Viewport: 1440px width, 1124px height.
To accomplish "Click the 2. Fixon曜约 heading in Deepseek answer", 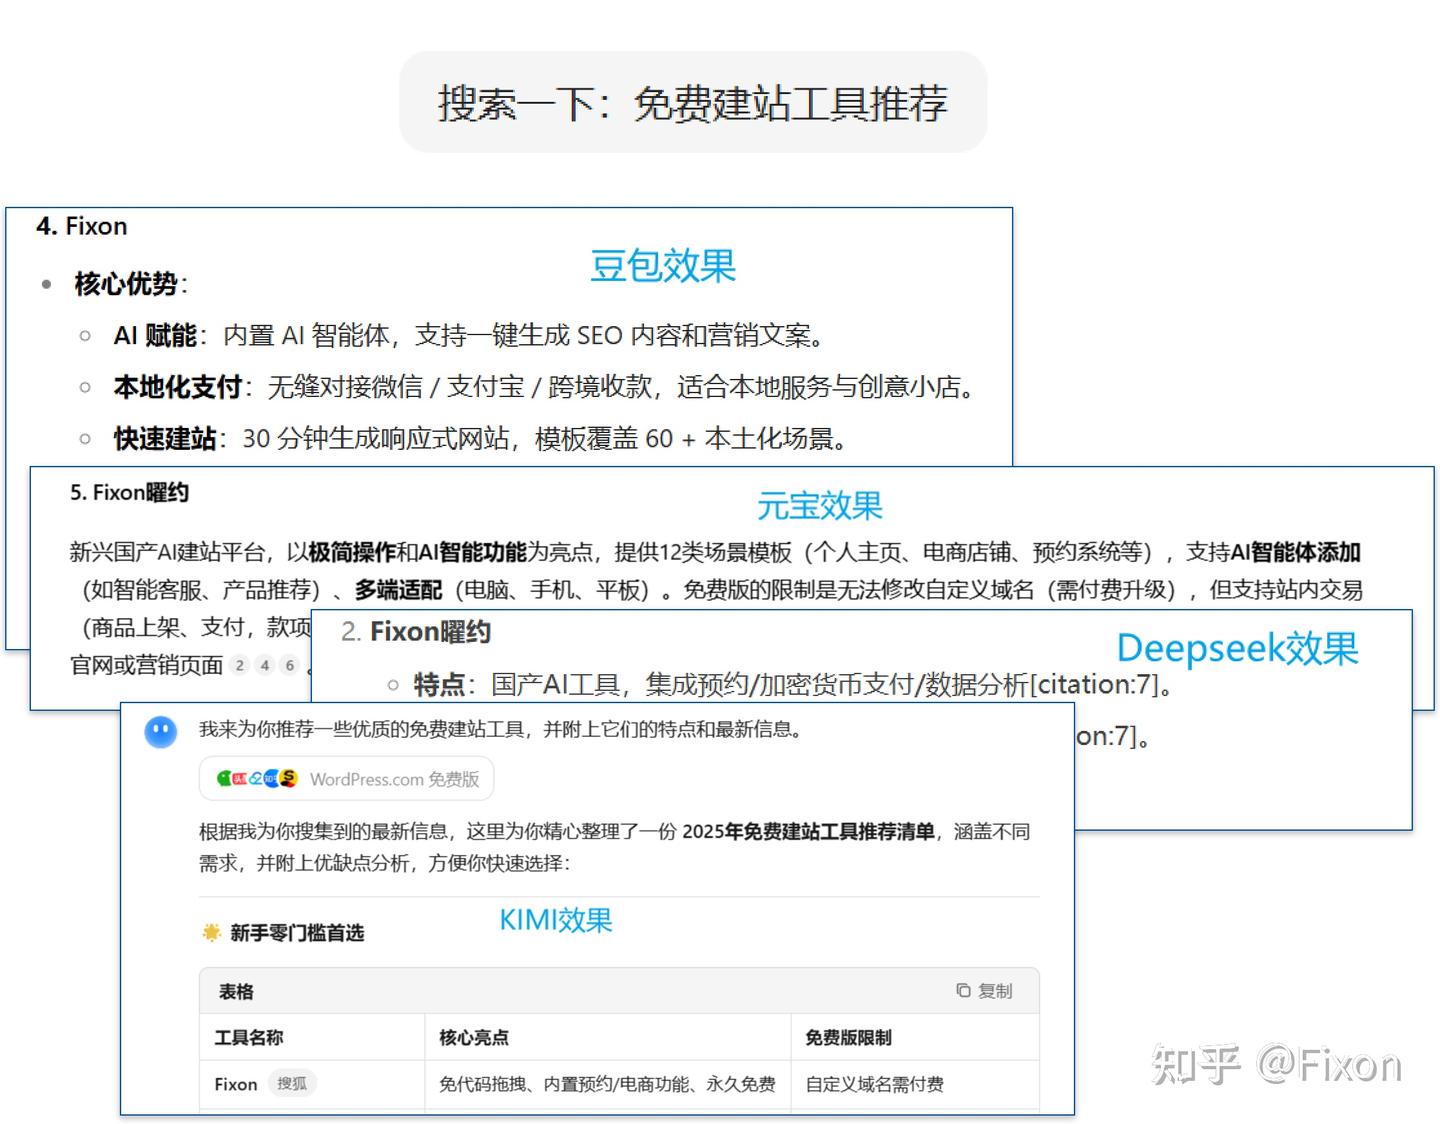I will click(x=416, y=632).
